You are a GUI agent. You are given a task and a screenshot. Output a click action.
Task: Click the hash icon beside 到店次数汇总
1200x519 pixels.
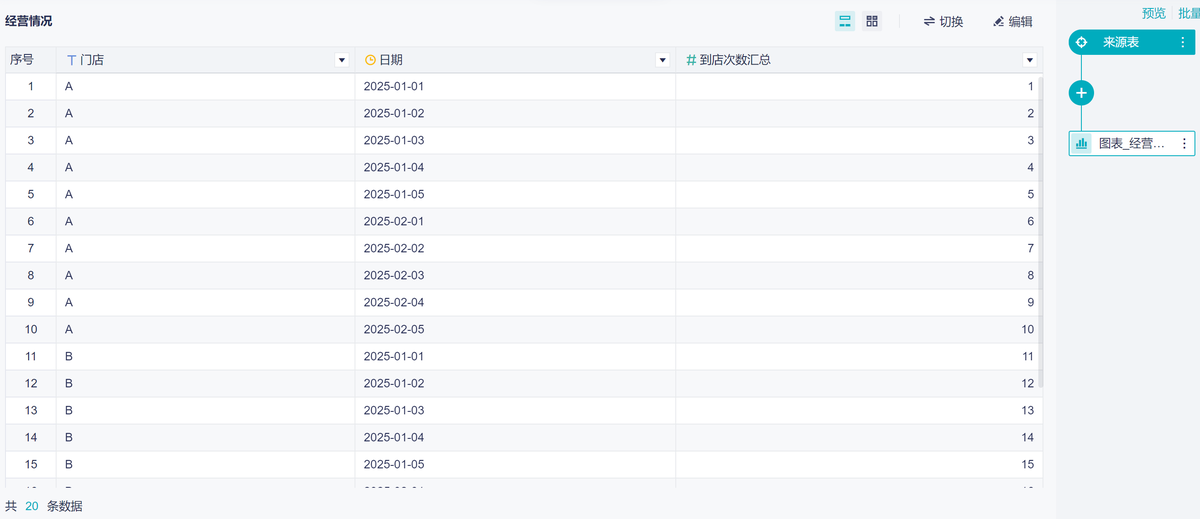[691, 61]
